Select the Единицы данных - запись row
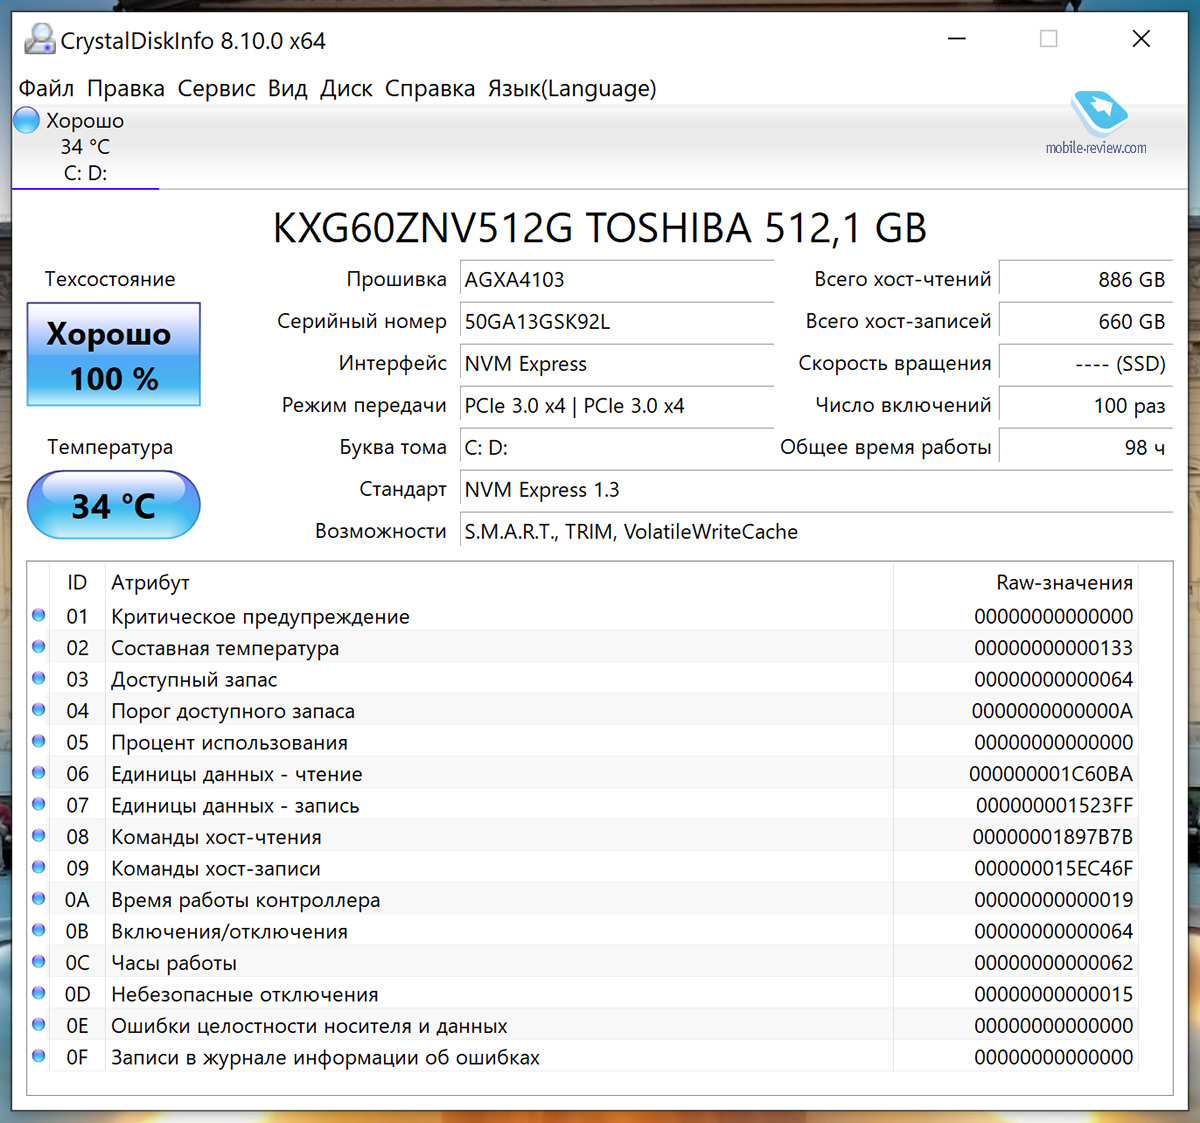The width and height of the screenshot is (1200, 1123). click(583, 805)
